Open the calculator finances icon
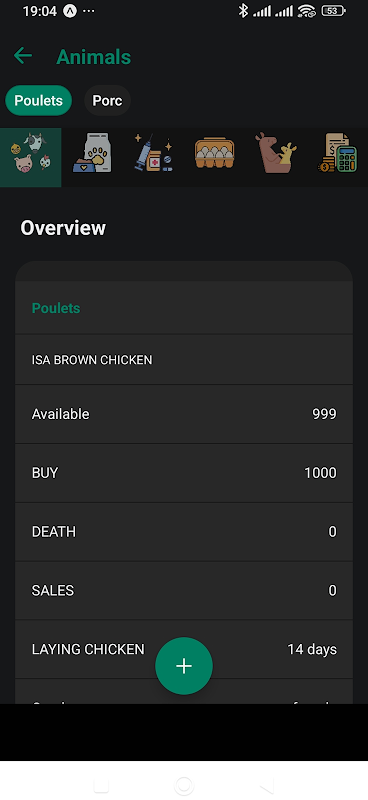 (x=337, y=153)
